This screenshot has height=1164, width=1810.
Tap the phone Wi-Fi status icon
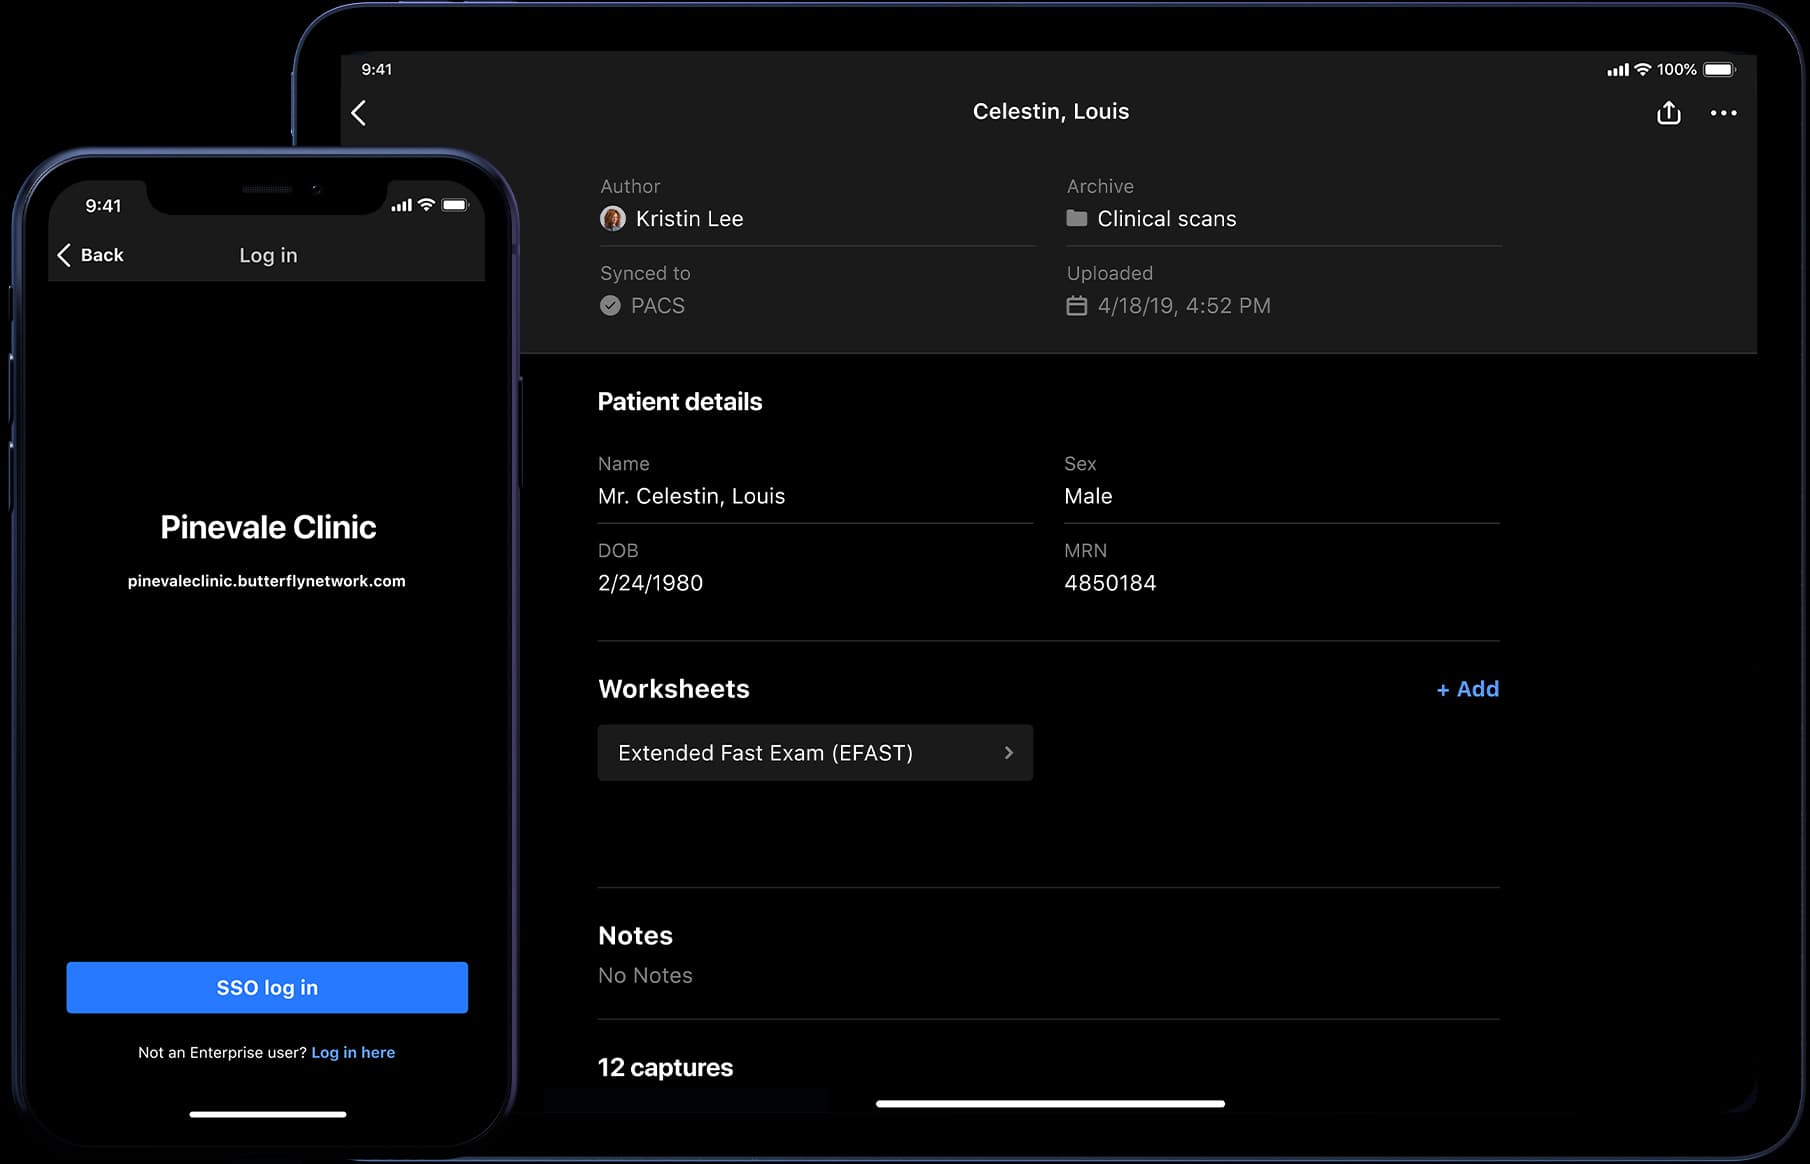[x=426, y=205]
